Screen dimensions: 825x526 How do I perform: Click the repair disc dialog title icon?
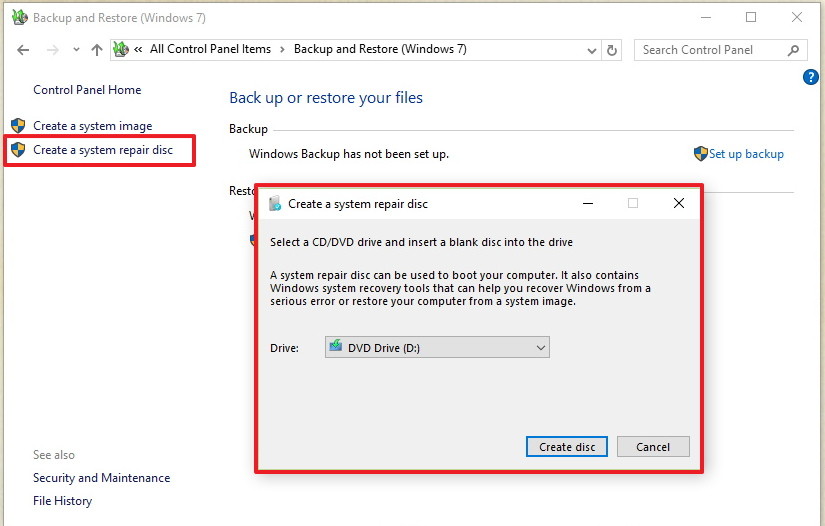[x=275, y=204]
